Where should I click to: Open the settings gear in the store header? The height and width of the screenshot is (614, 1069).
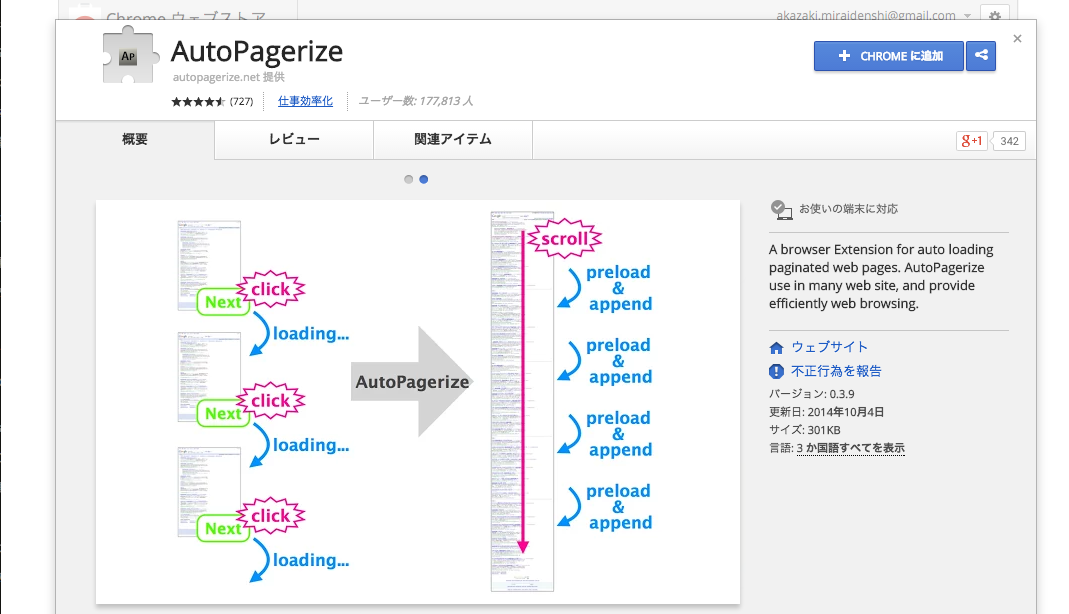coord(995,15)
